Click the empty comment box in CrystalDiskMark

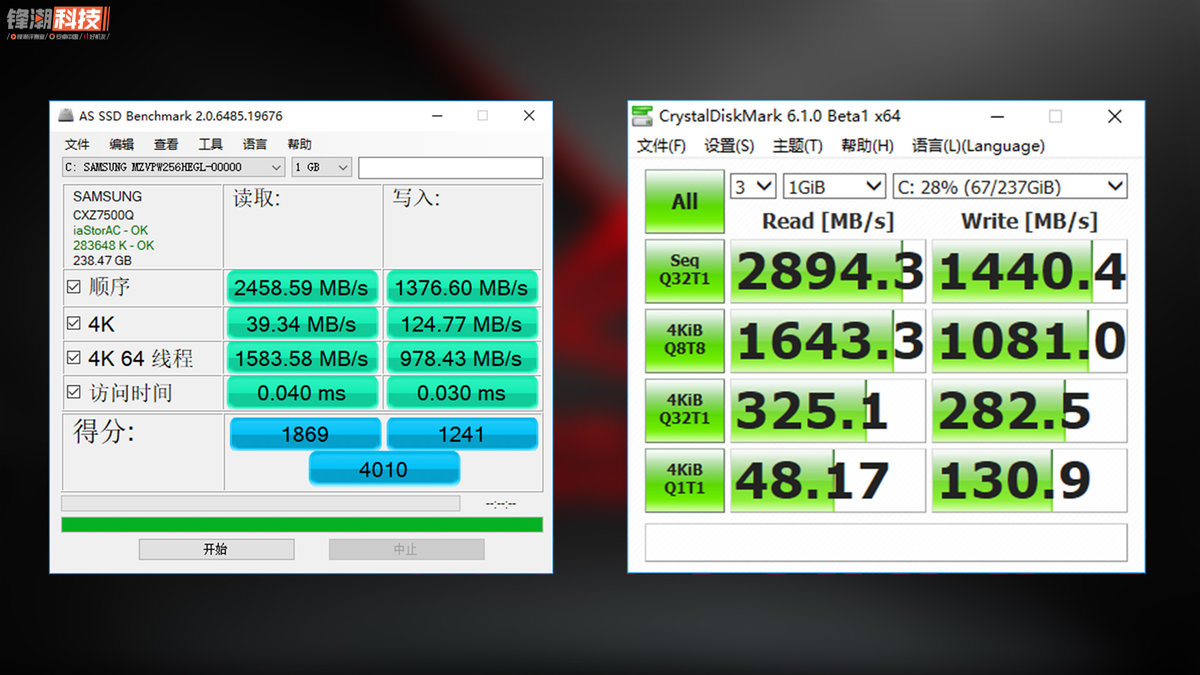tap(886, 542)
